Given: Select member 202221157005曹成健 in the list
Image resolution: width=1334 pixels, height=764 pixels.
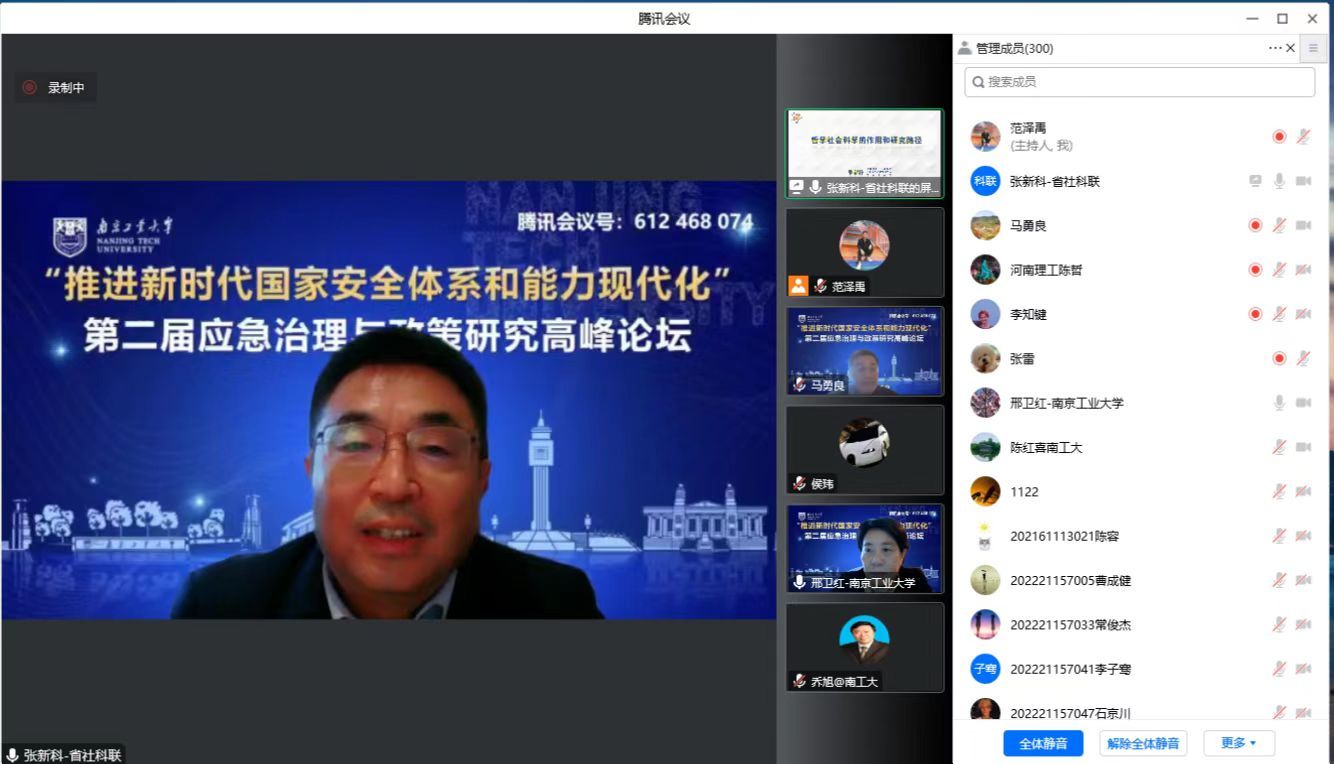Looking at the screenshot, I should point(1070,580).
